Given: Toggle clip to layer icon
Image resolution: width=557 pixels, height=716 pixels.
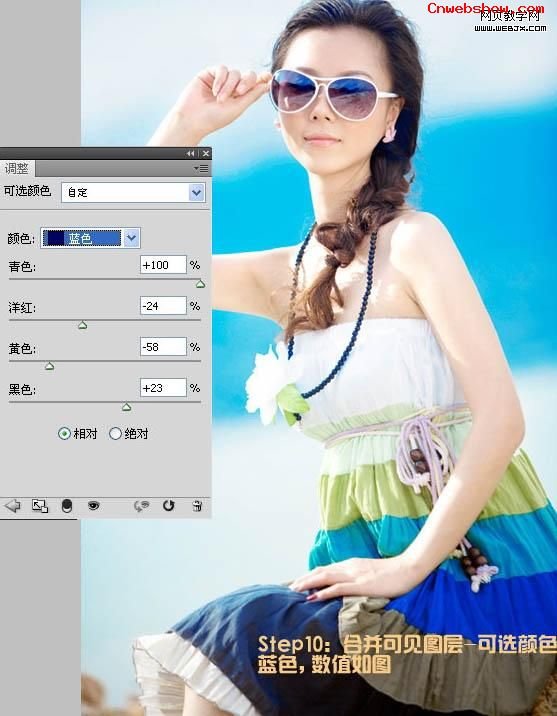Looking at the screenshot, I should (67, 506).
